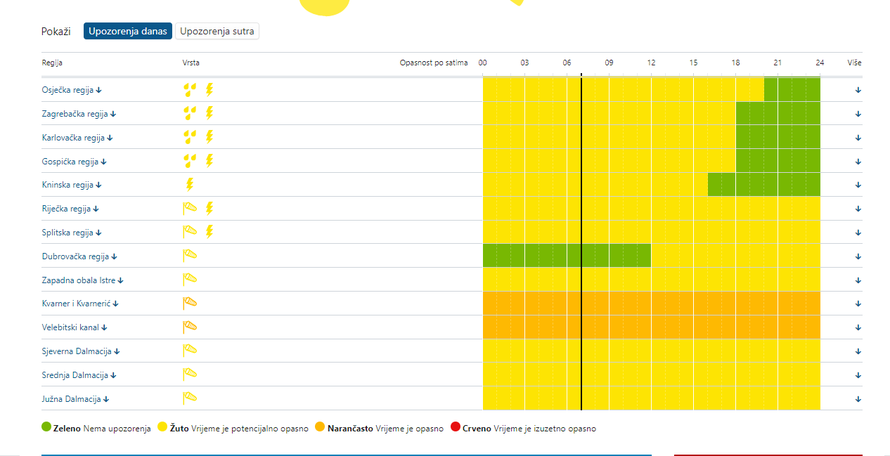Click the rain icon in Gospićka regija row

tap(190, 161)
